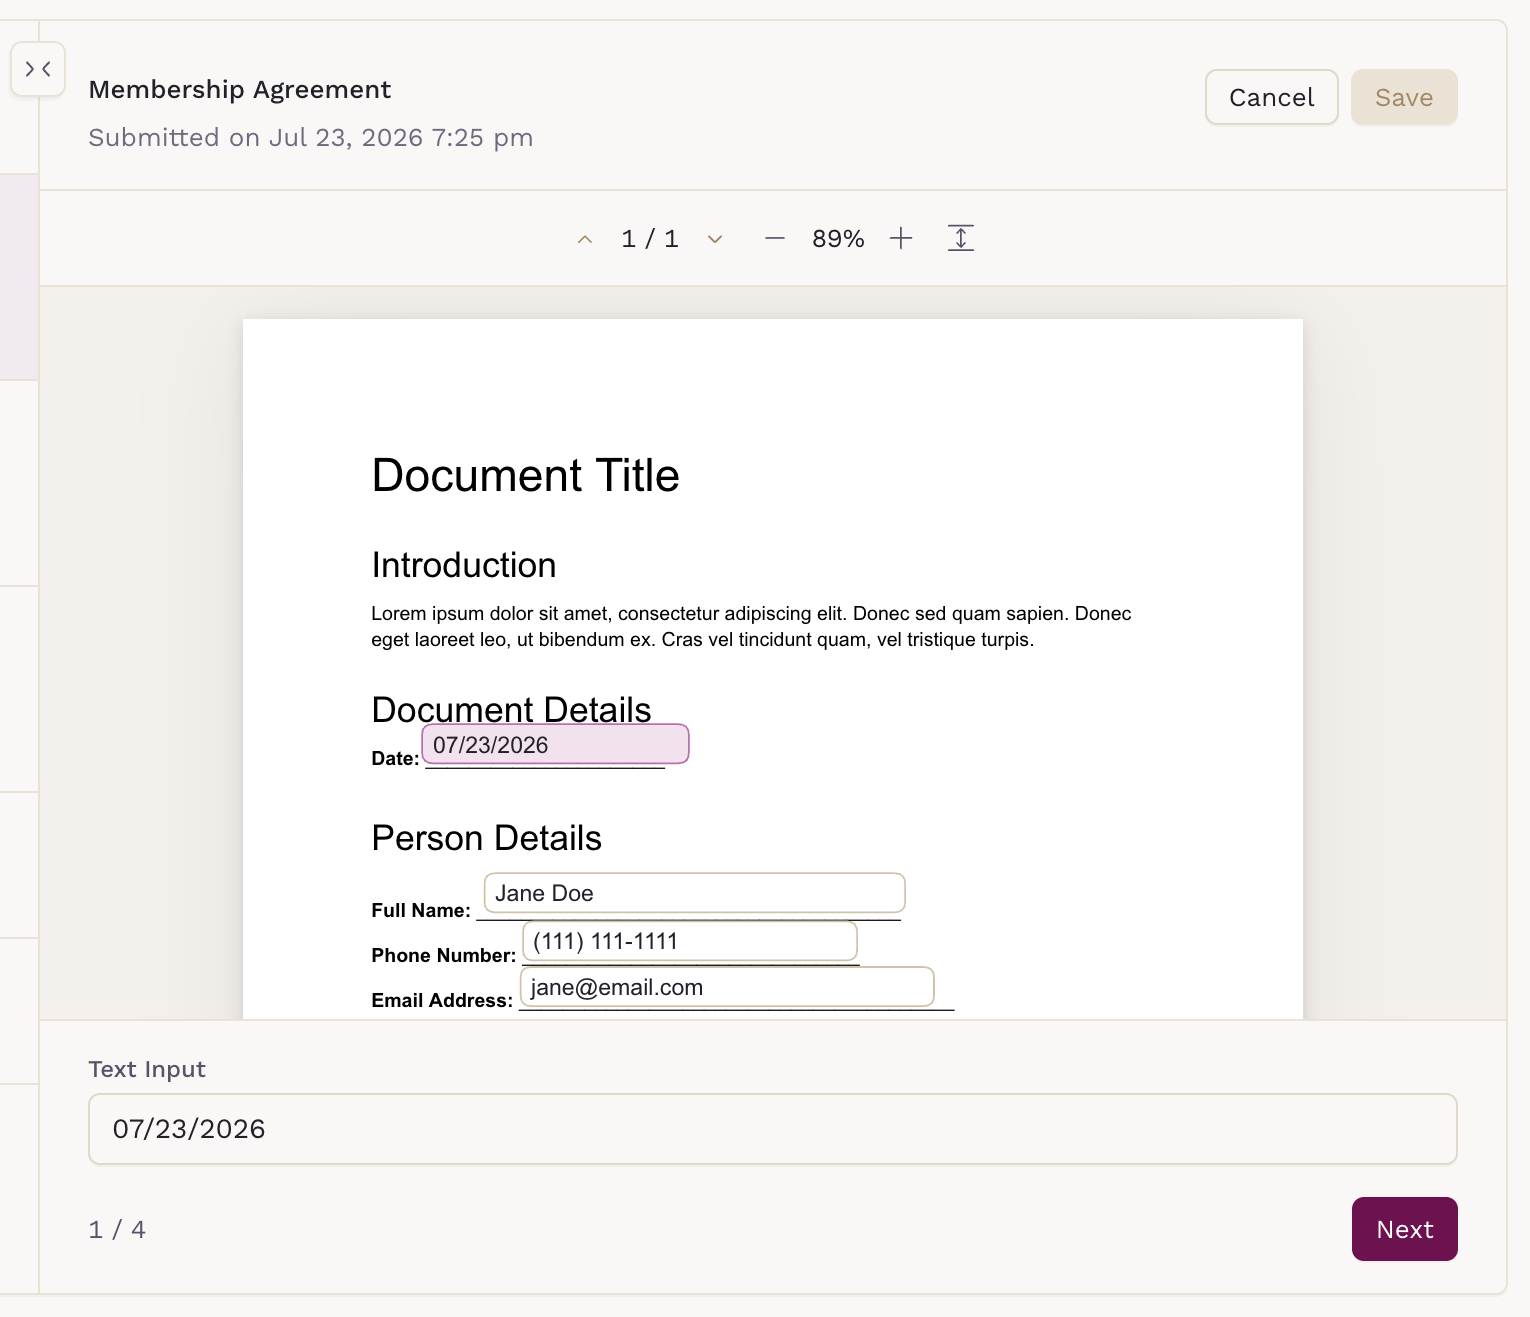
Task: Zoom in with the plus icon
Action: [x=901, y=238]
